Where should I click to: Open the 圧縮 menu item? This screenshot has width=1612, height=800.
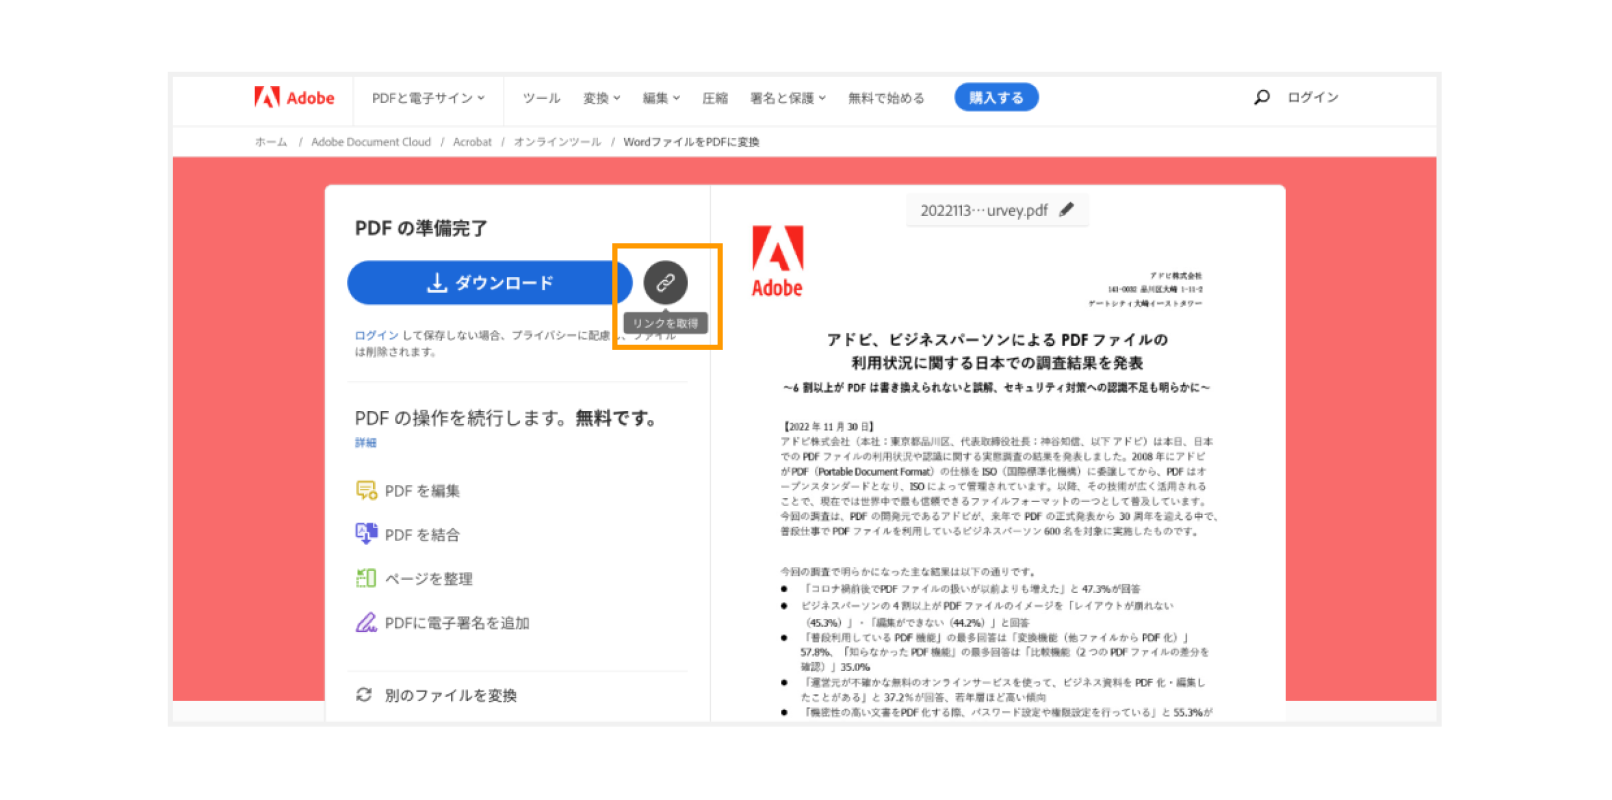(x=715, y=98)
